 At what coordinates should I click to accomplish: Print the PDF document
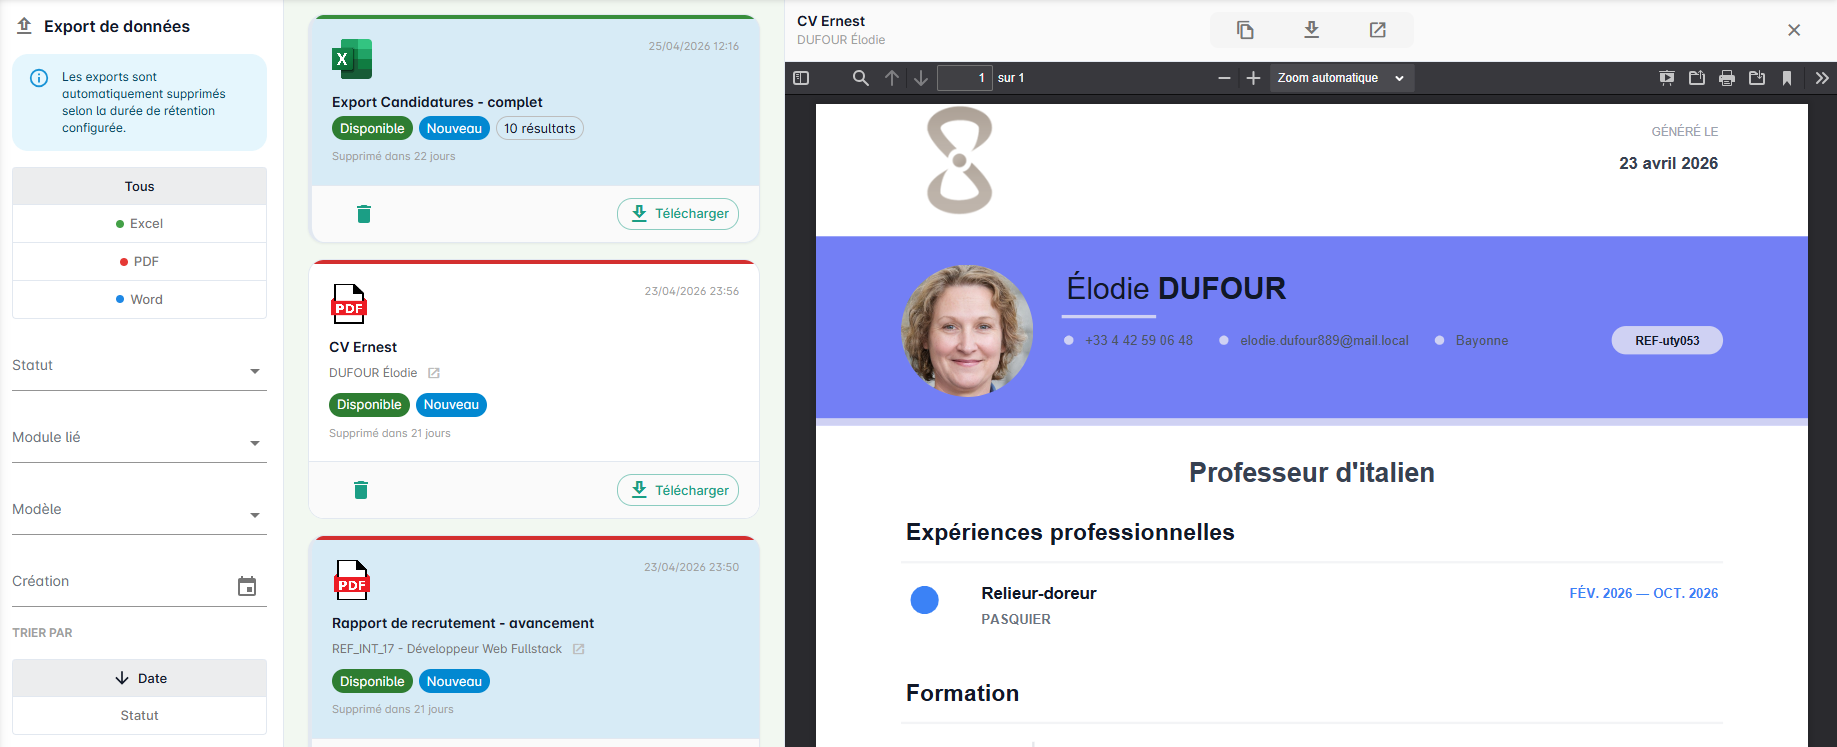pyautogui.click(x=1727, y=78)
